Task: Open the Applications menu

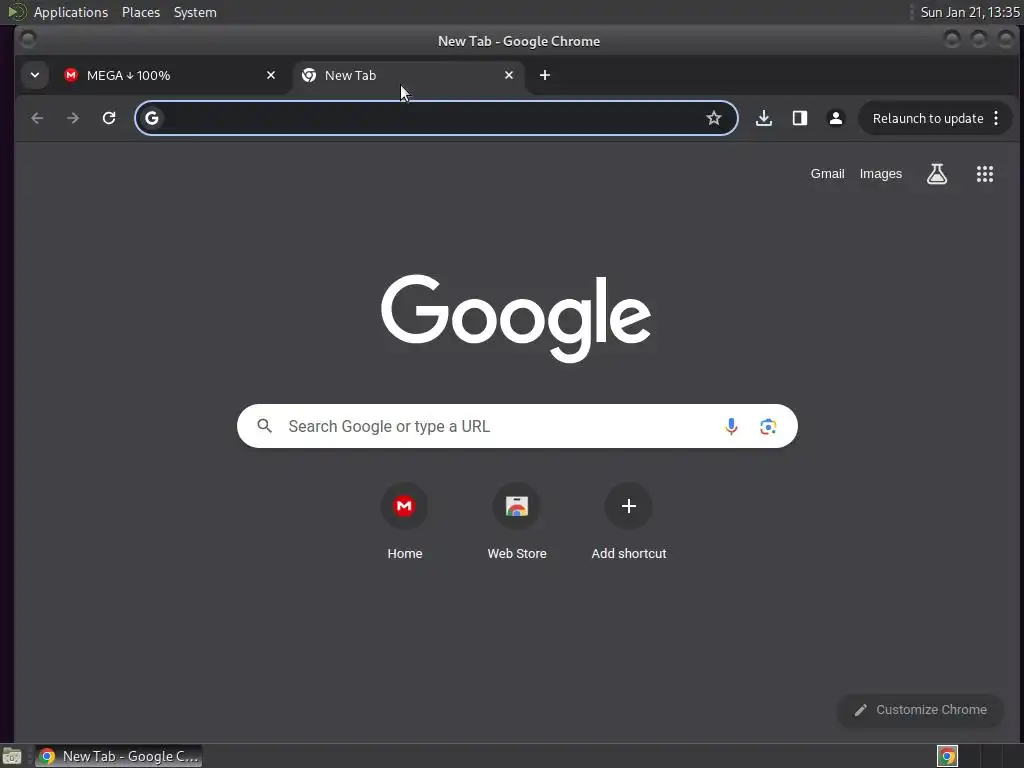Action: tap(71, 12)
